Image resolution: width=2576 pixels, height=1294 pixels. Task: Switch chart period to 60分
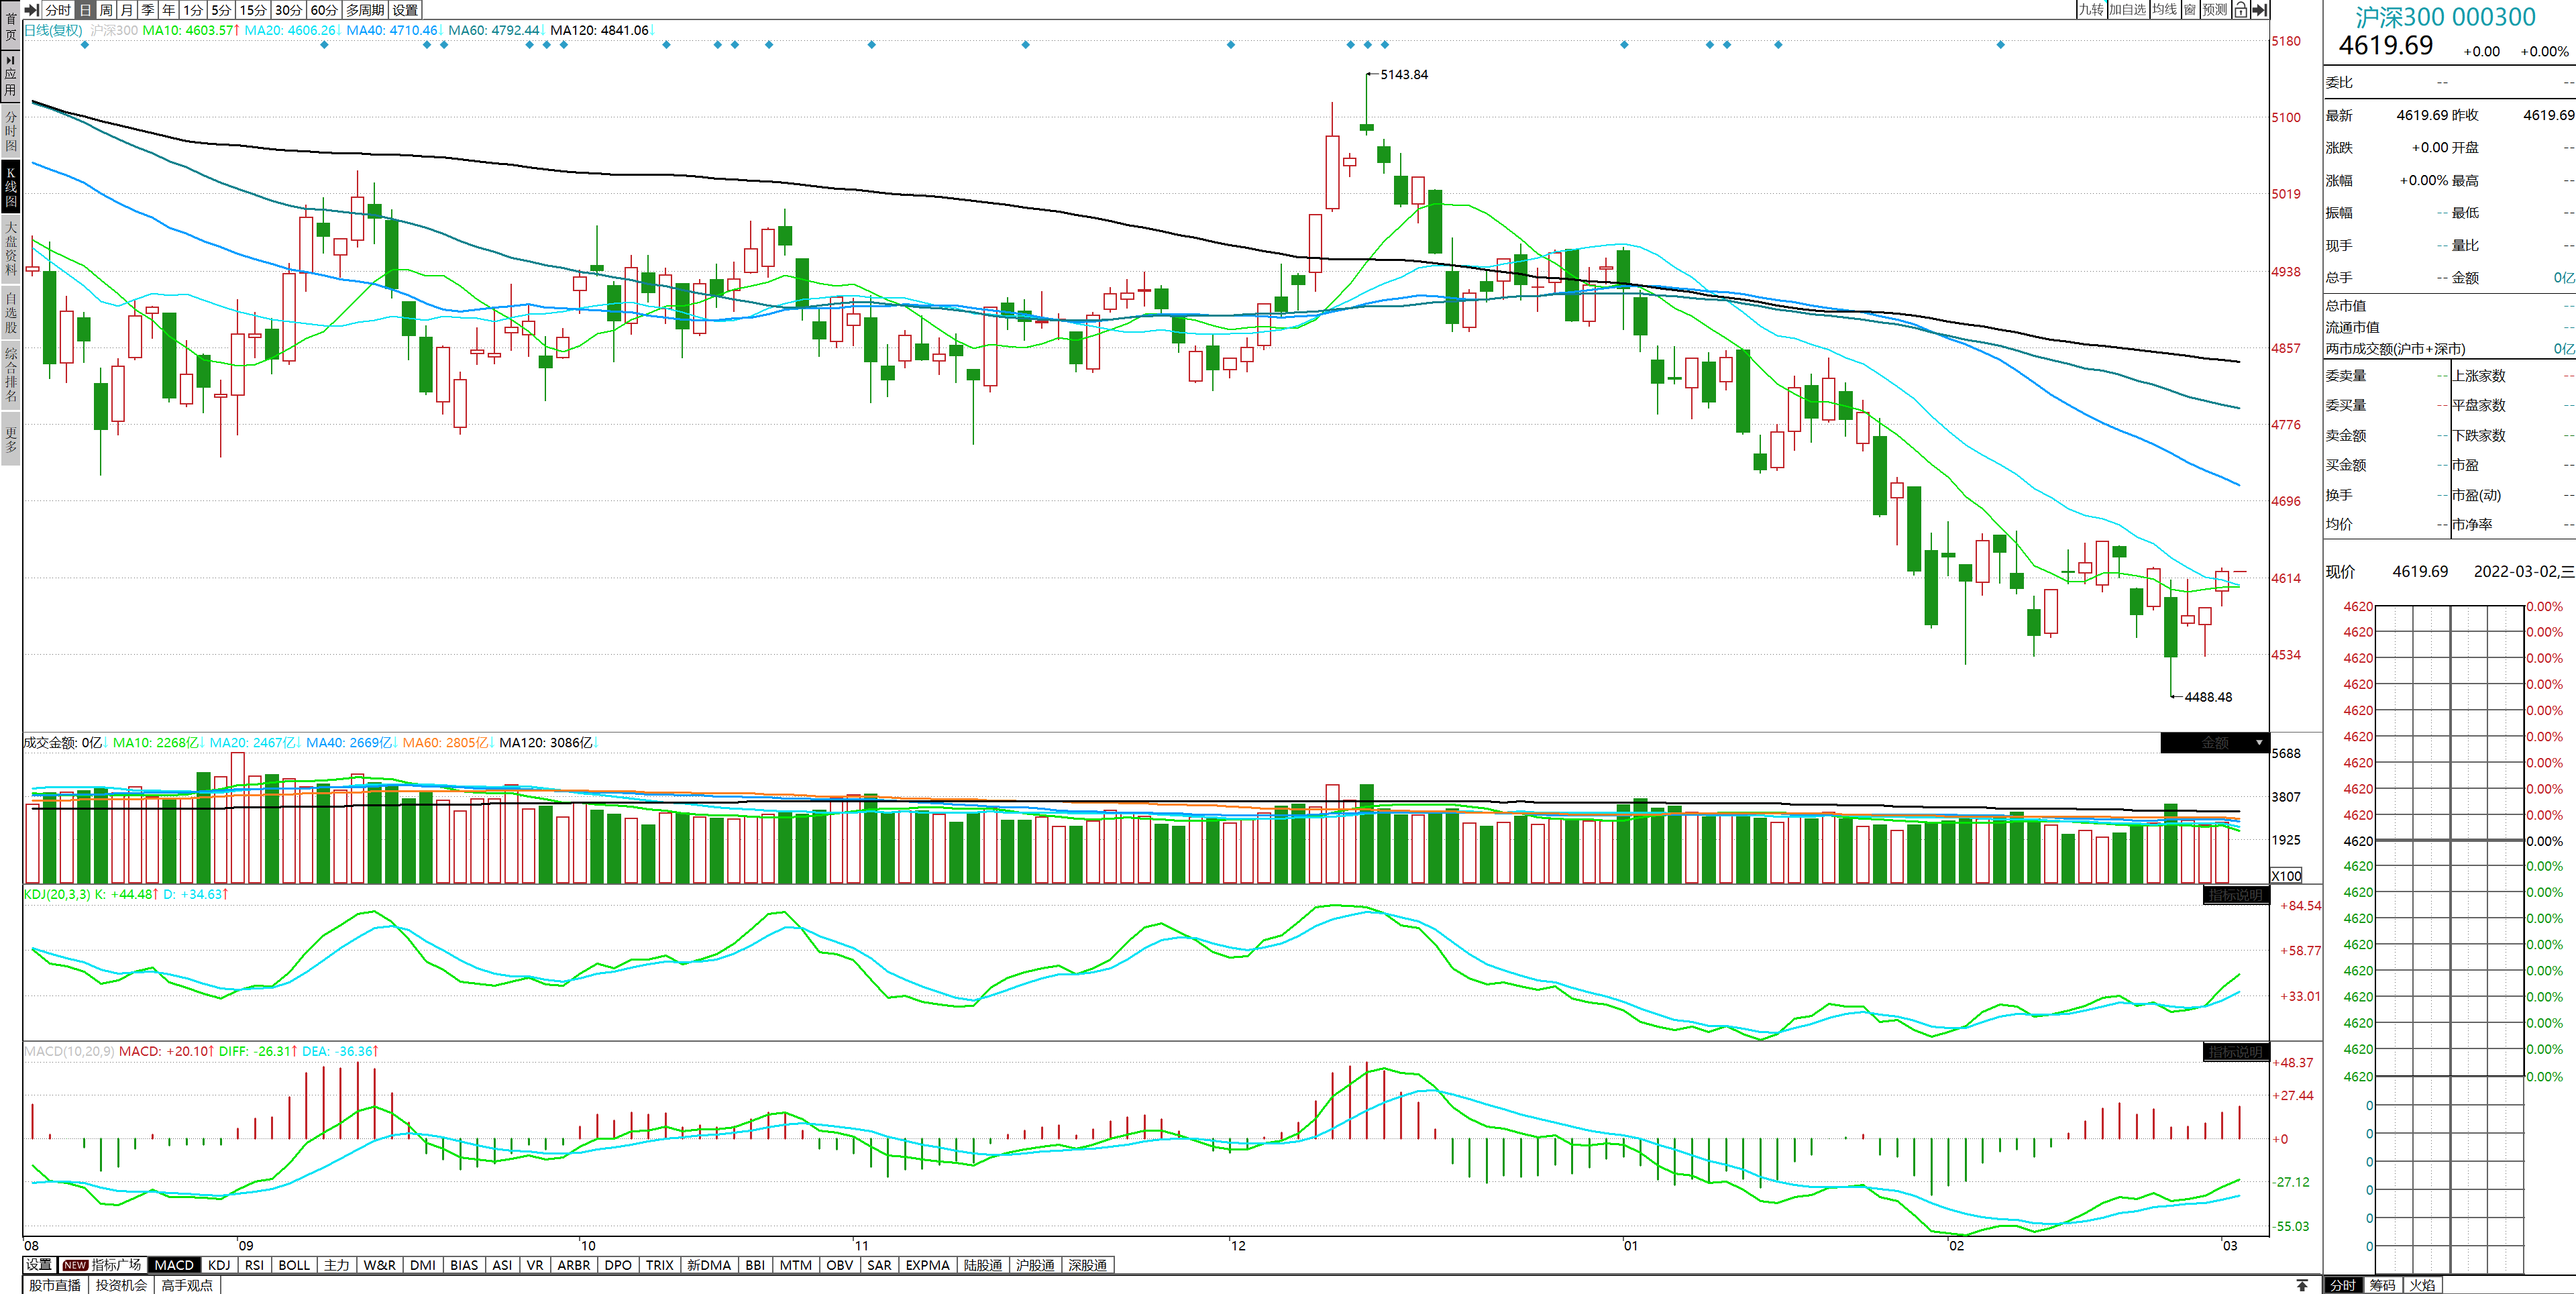tap(323, 9)
